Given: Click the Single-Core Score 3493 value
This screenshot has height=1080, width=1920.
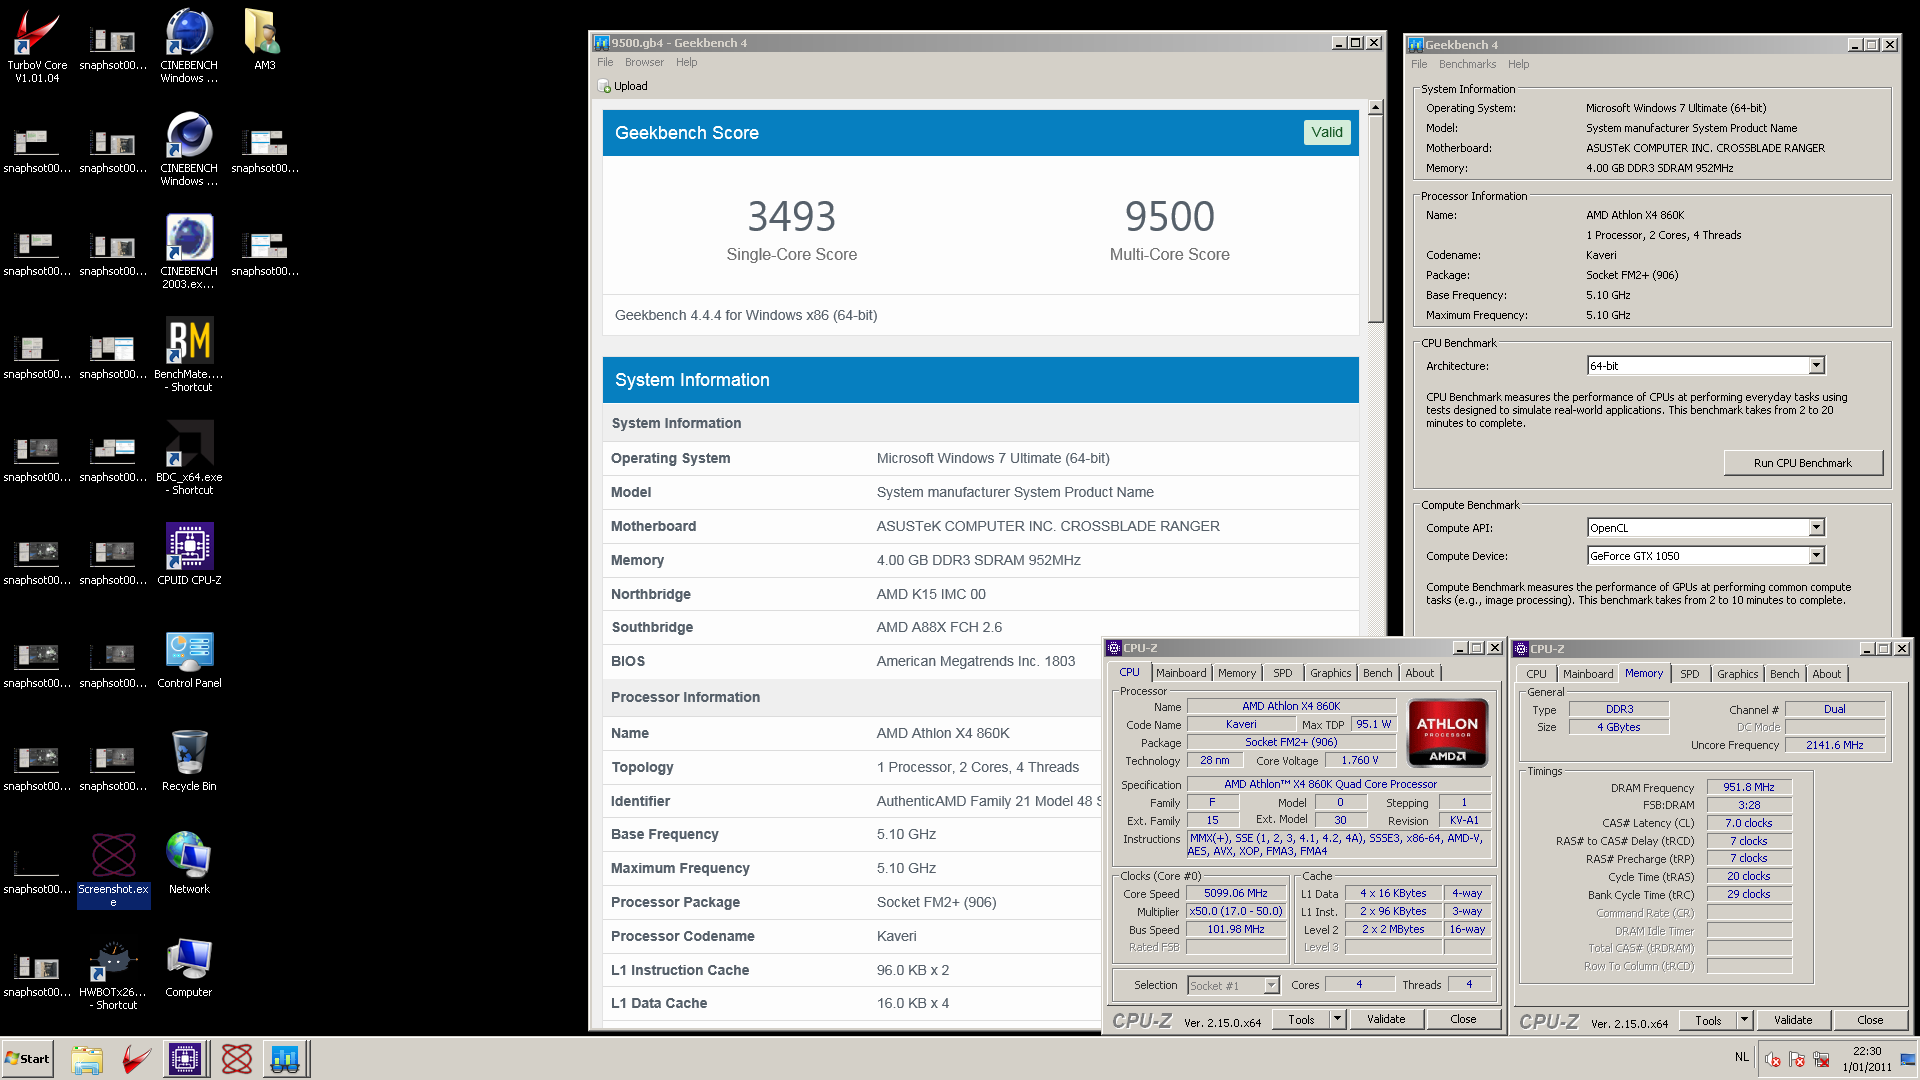Looking at the screenshot, I should 791,216.
